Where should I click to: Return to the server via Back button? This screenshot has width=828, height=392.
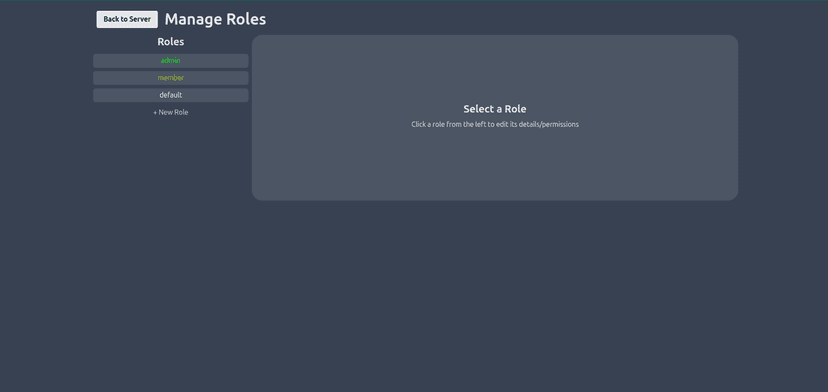pos(127,19)
